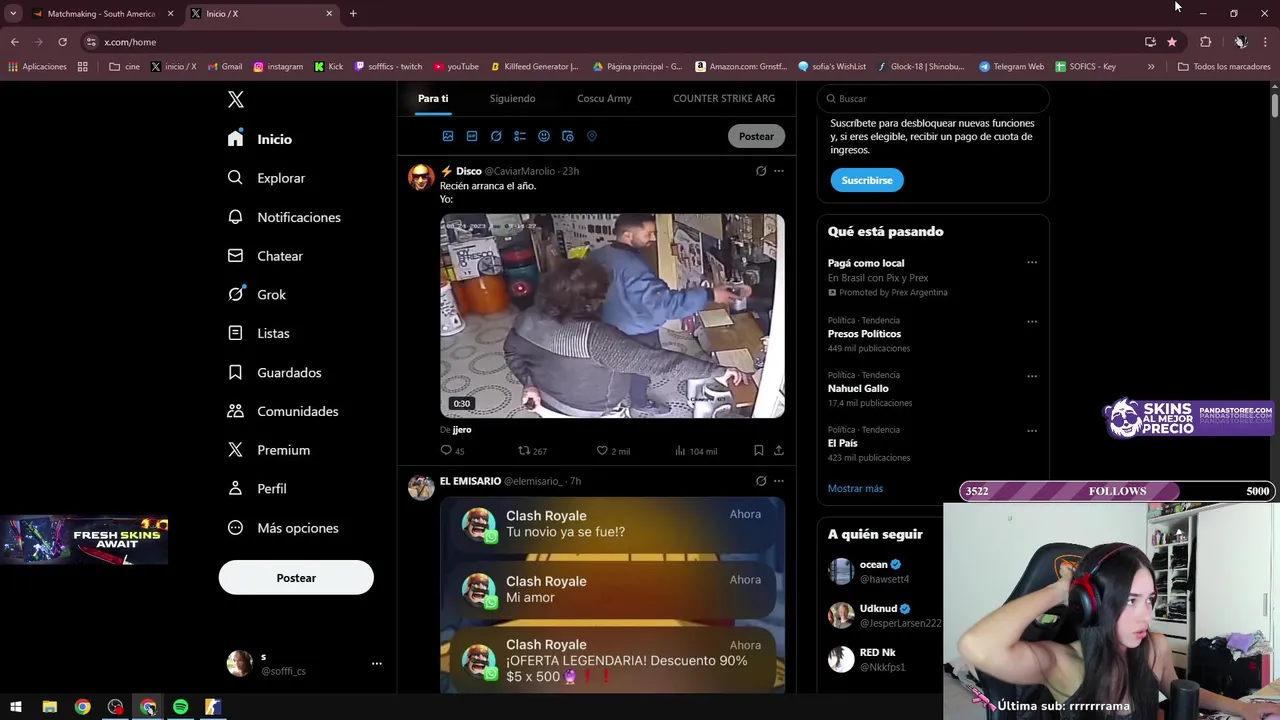1280x720 pixels.
Task: Open options for Presos Políticos trend
Action: point(1032,322)
